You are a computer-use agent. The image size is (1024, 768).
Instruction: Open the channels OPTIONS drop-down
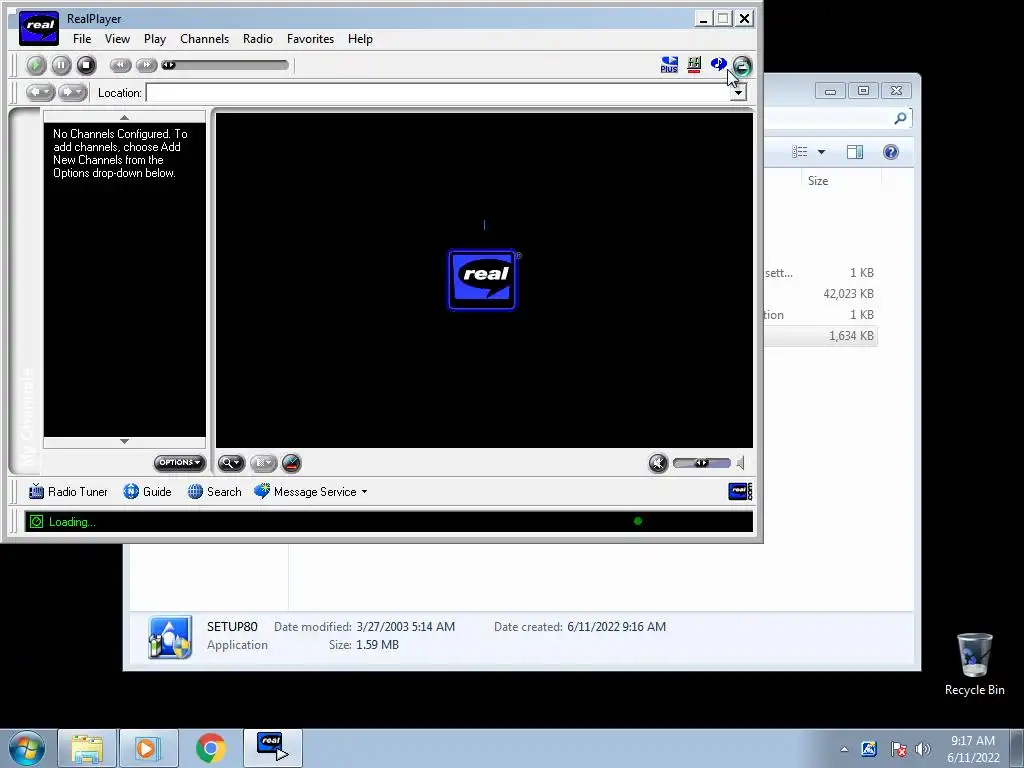[180, 462]
